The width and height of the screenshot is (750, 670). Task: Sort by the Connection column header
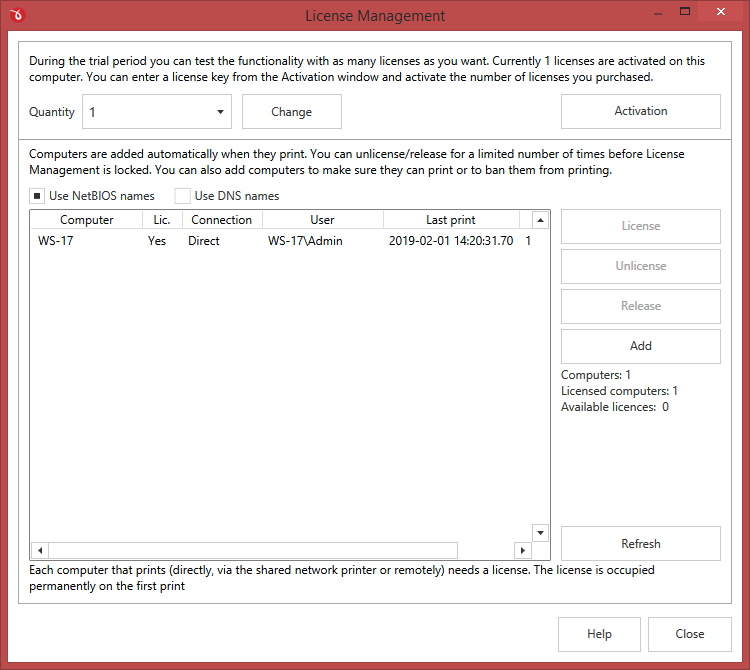click(222, 220)
